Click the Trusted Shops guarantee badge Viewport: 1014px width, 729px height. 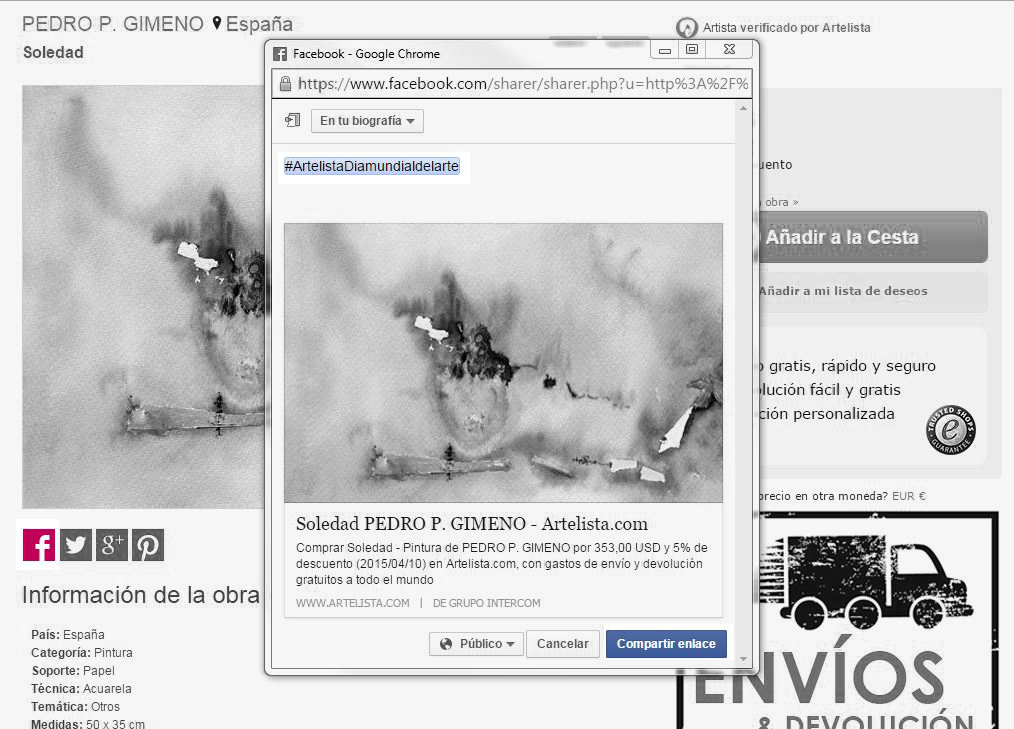(x=950, y=430)
